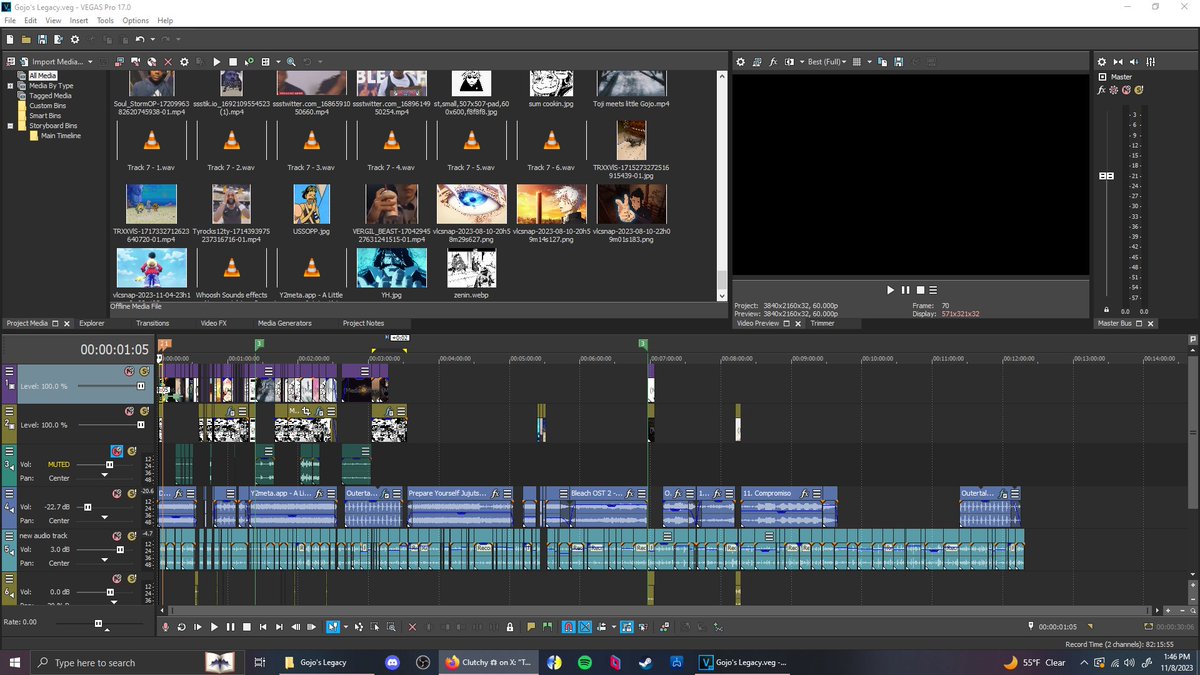Switch to the Explorer tab
Image resolution: width=1200 pixels, height=675 pixels.
tap(92, 323)
